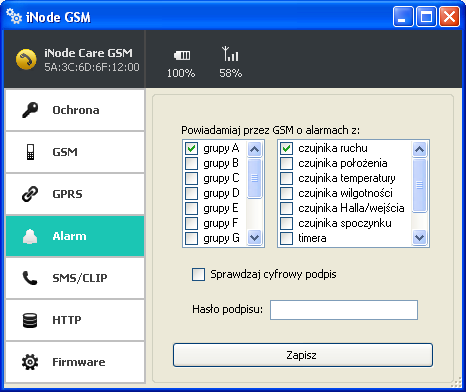
Task: Enable the grupy B checkbox
Action: point(191,163)
